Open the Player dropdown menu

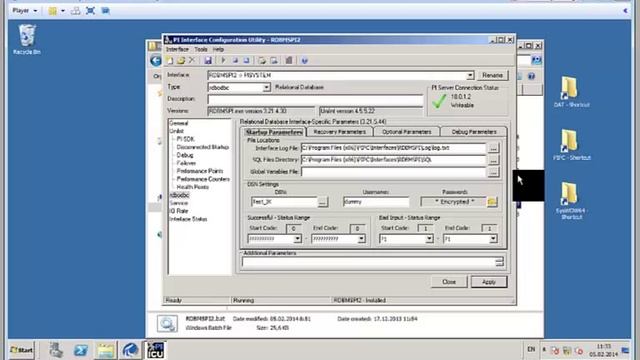[24, 11]
